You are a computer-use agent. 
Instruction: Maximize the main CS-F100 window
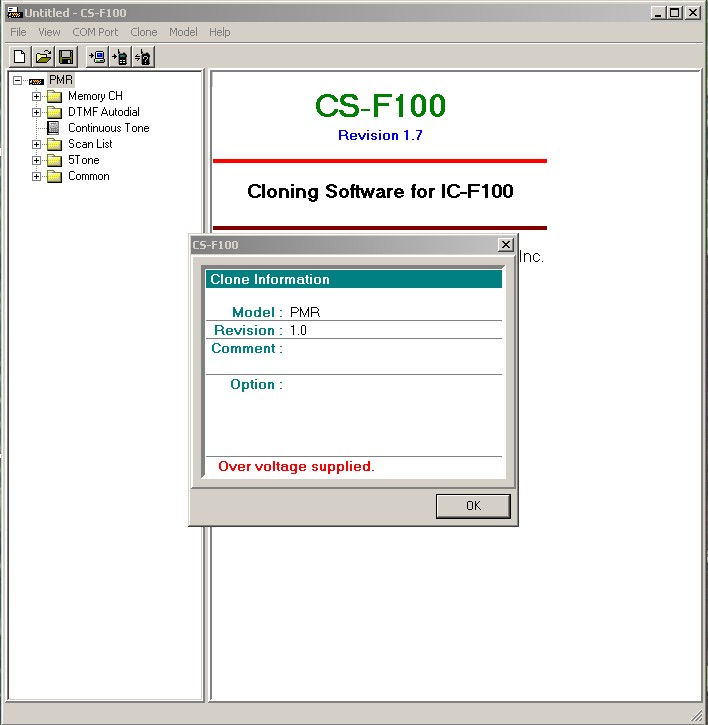(675, 12)
